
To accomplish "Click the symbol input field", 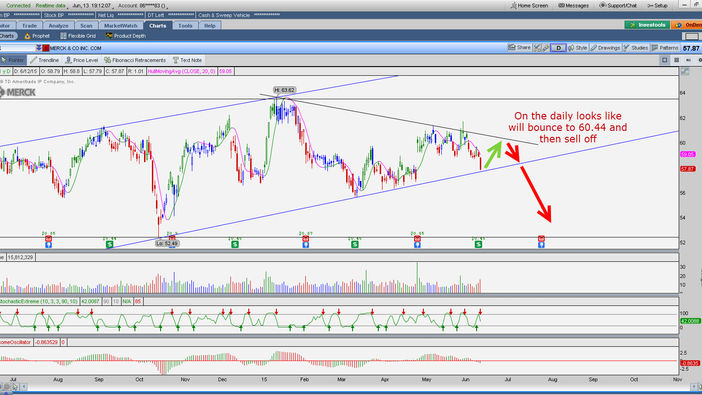I will [x=17, y=48].
